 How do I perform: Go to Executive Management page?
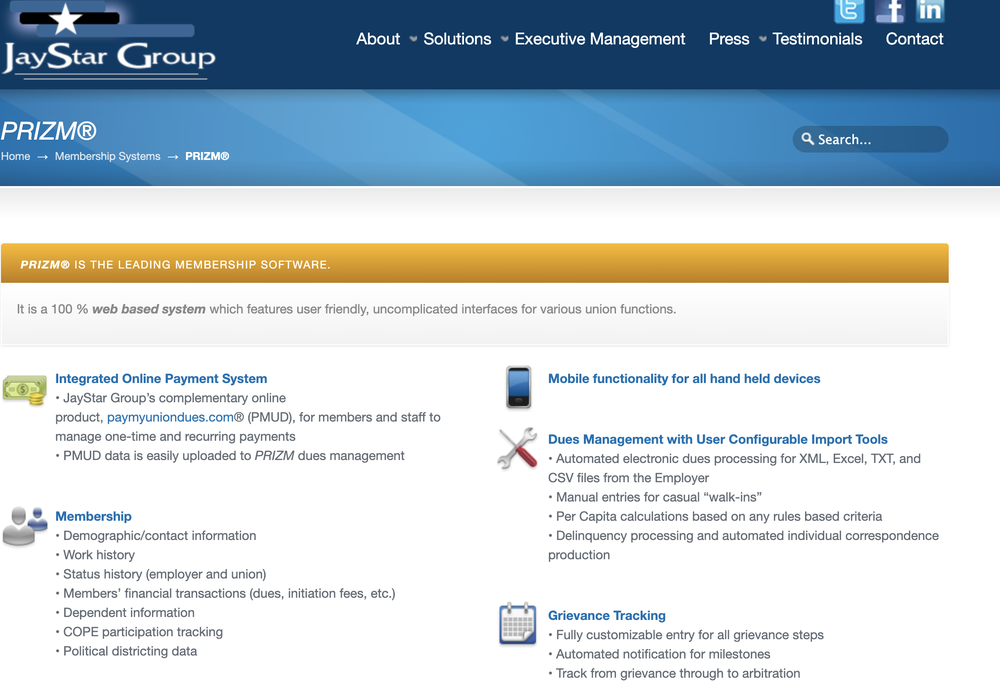pos(599,39)
